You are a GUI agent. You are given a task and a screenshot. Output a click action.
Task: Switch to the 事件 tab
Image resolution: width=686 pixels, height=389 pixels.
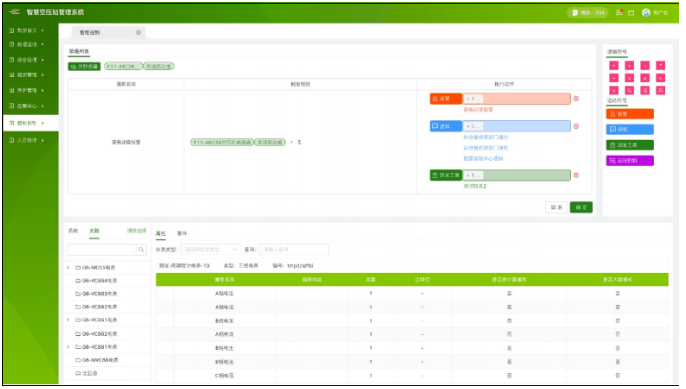point(182,234)
